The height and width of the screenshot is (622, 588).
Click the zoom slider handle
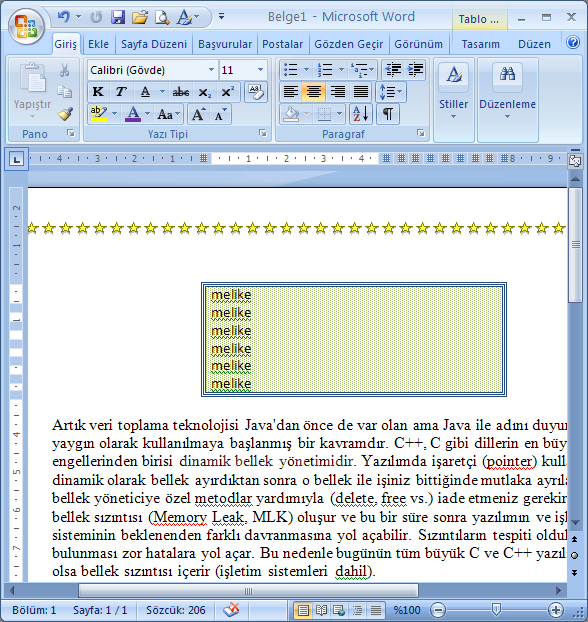(496, 609)
